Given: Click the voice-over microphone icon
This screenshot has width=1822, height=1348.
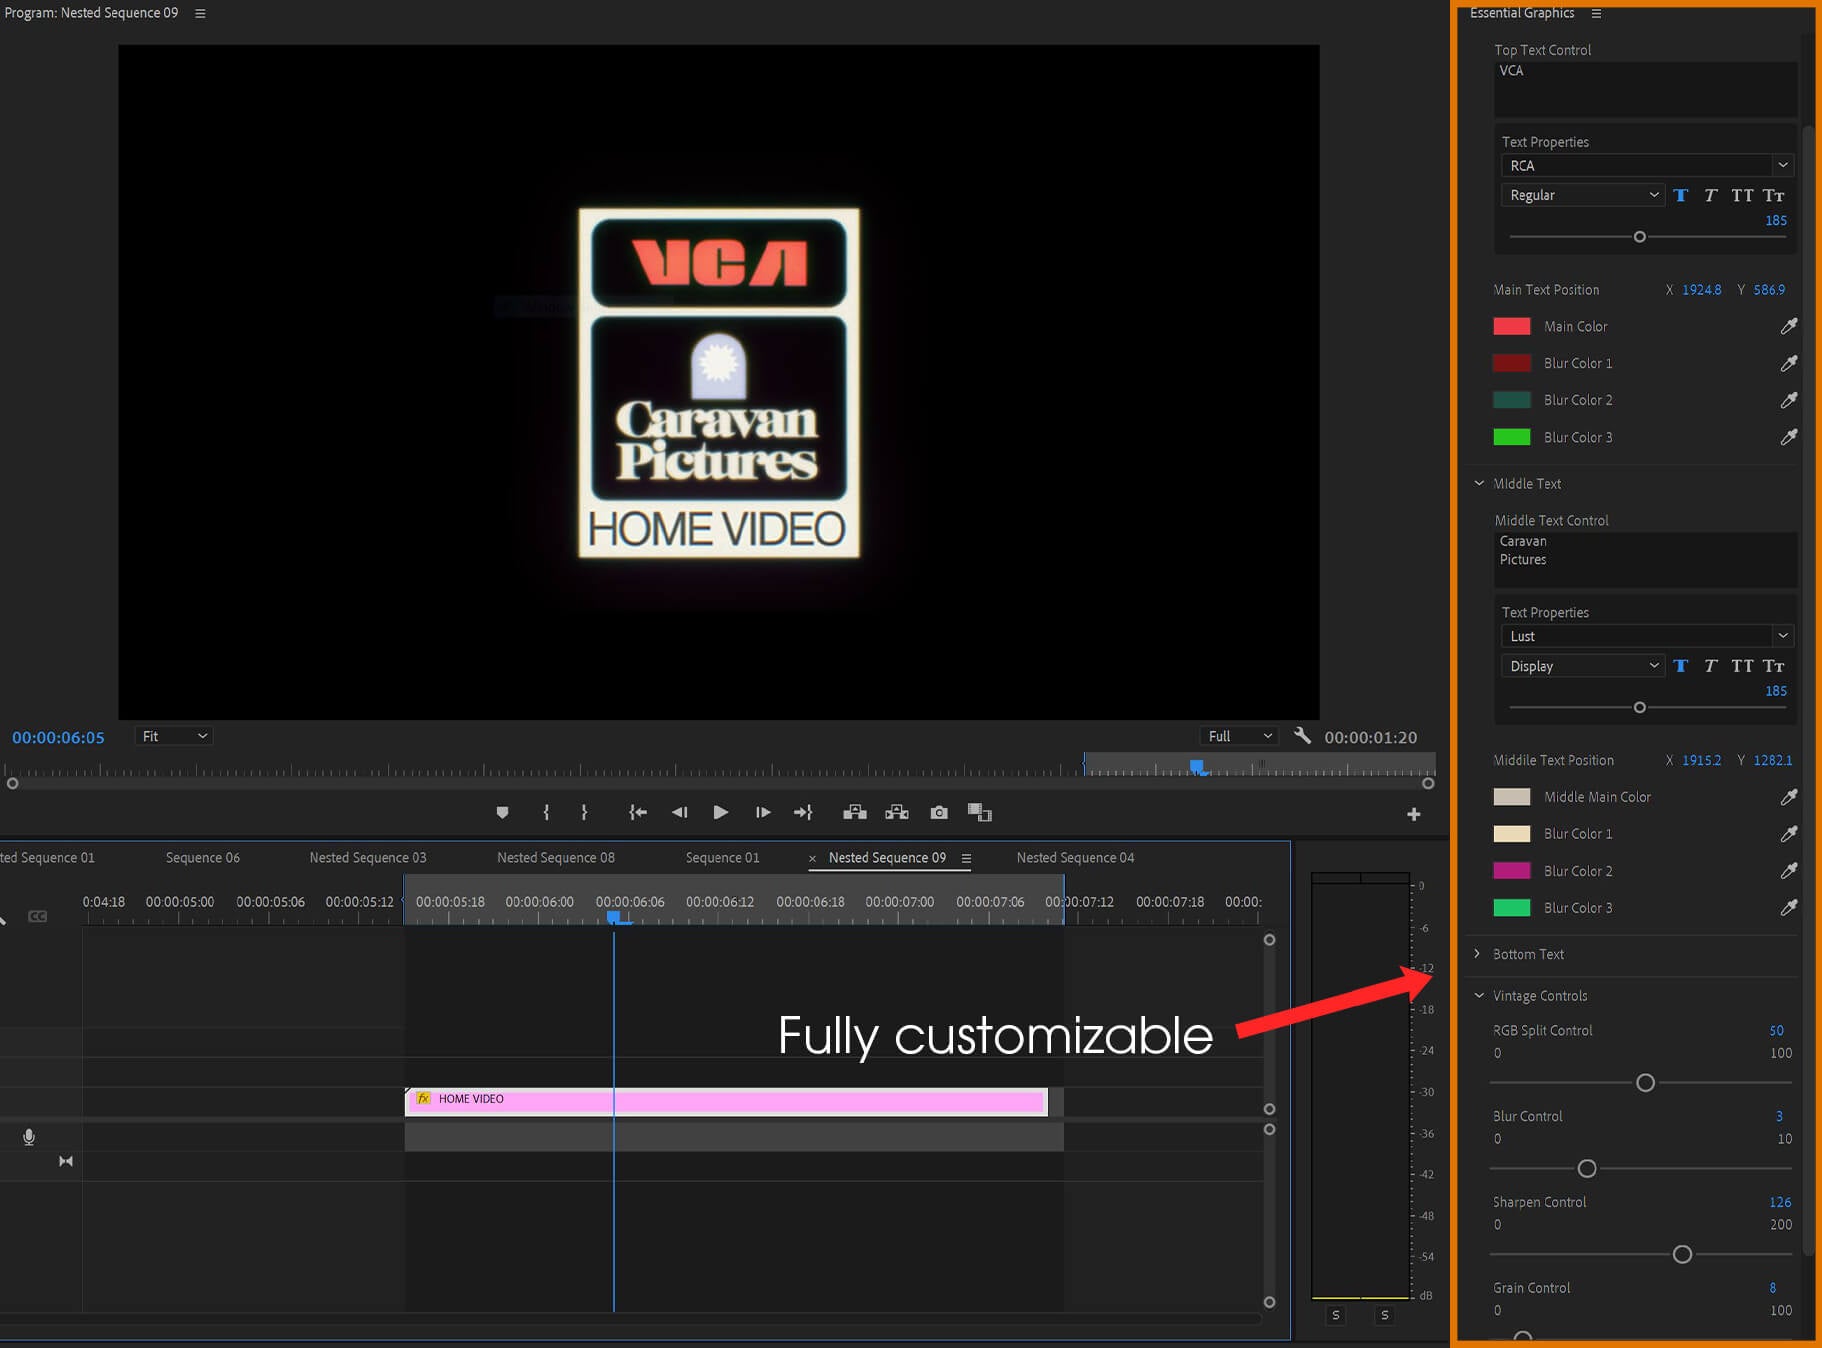Looking at the screenshot, I should (29, 1137).
